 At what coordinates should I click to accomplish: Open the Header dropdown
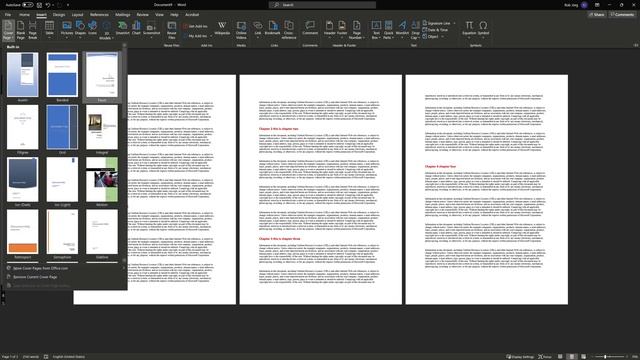click(329, 30)
